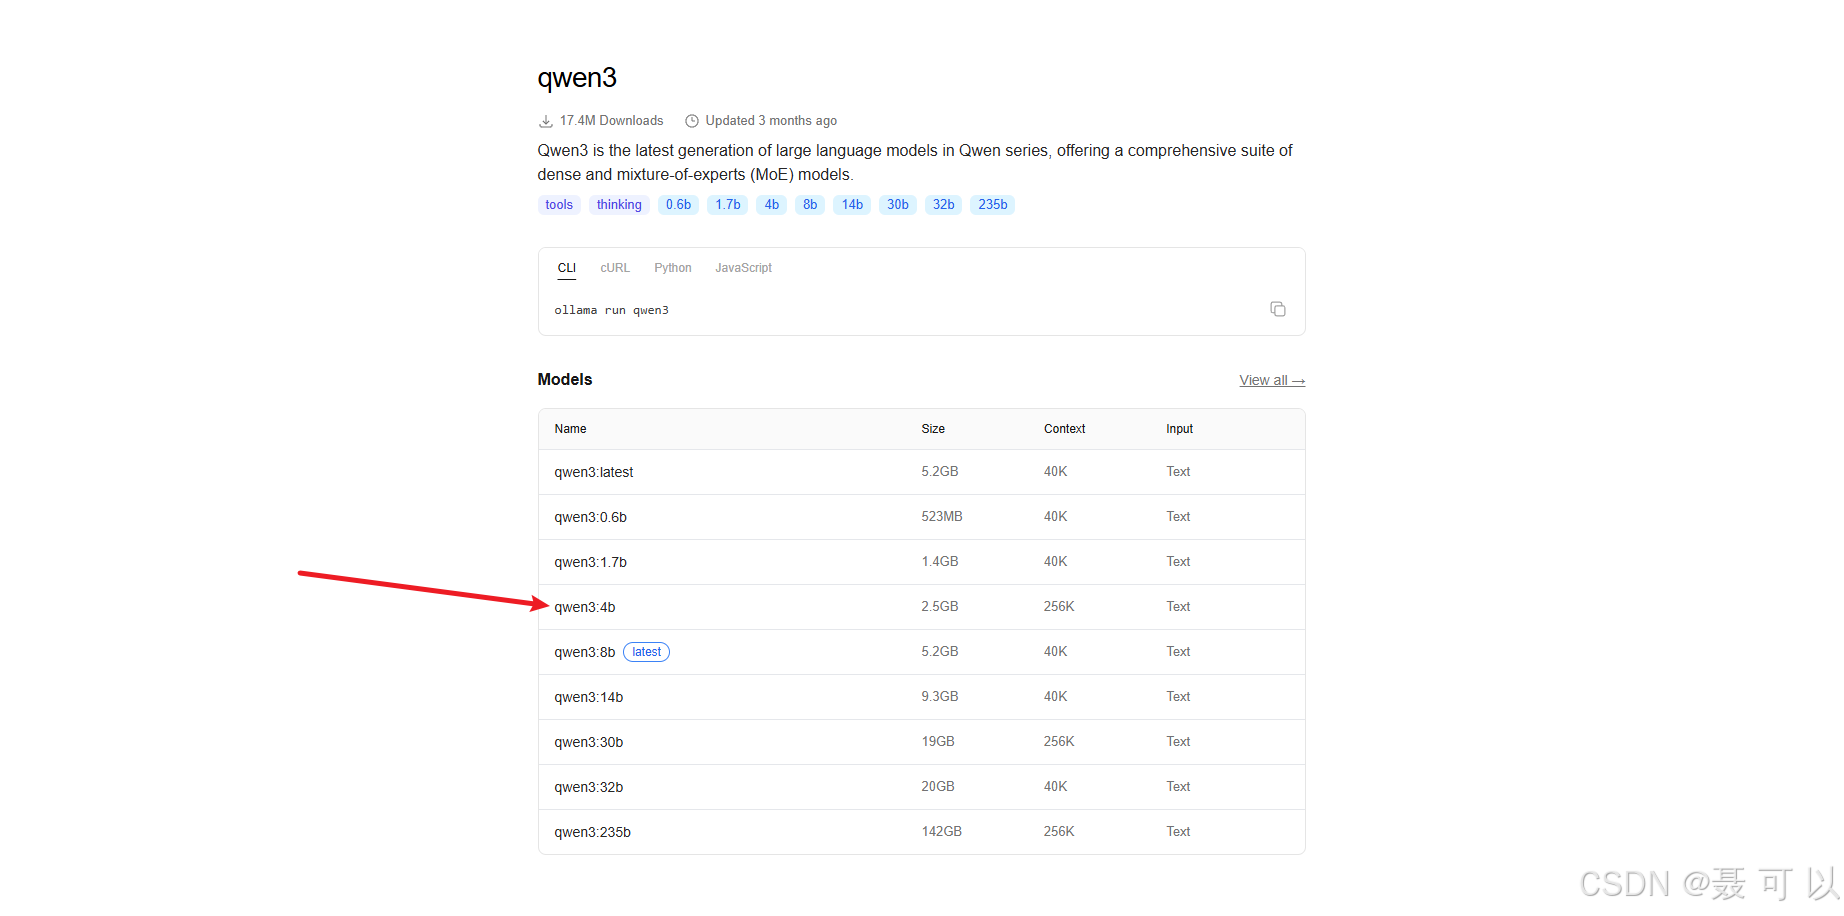Screen dimensions: 1844x916
Task: Click the Updated 3 months ago text
Action: pos(771,121)
